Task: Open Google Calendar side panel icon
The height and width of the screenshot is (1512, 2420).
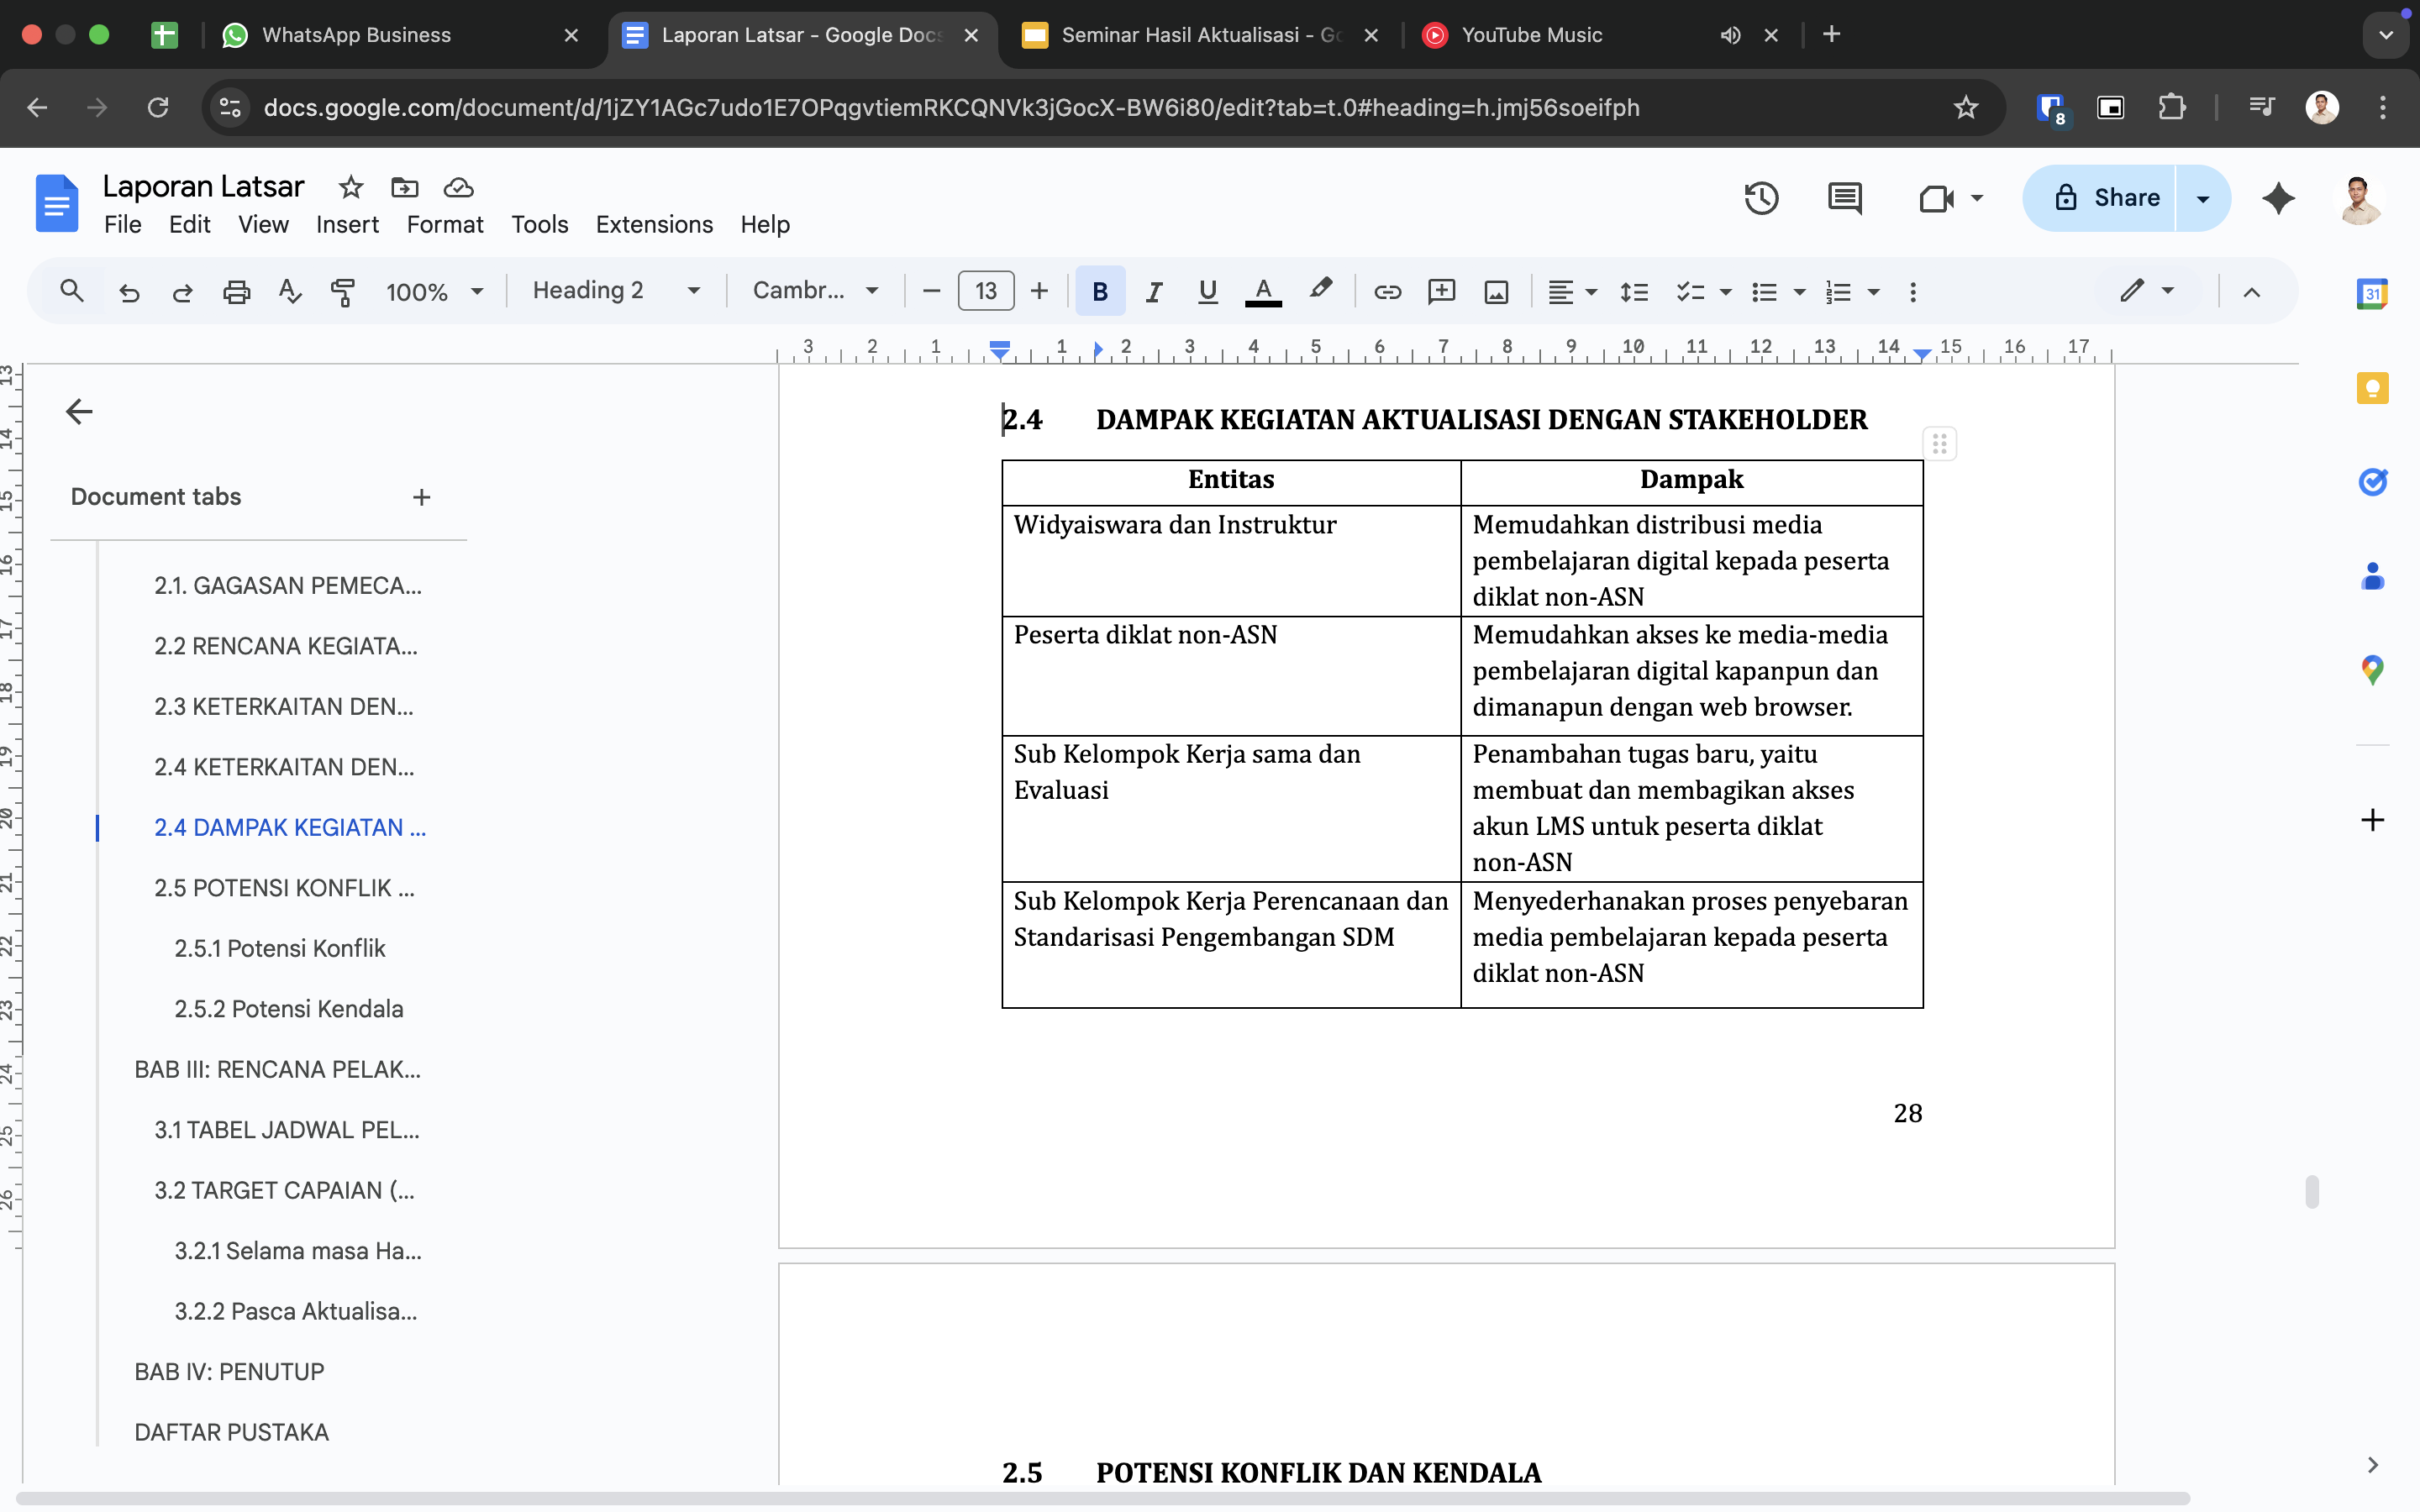Action: click(2372, 294)
